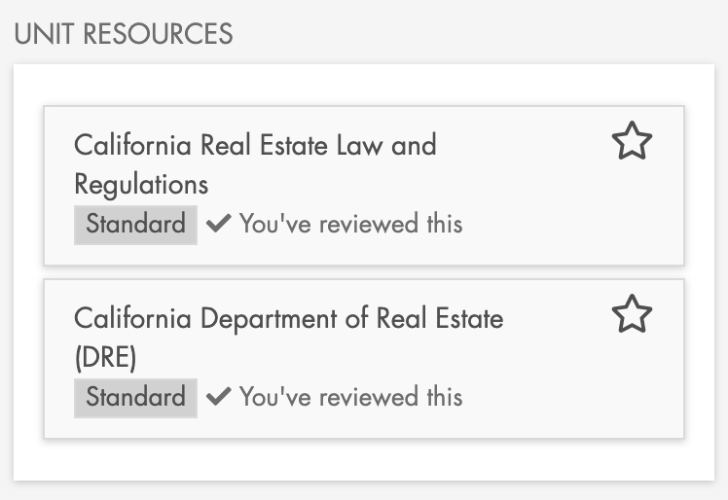The height and width of the screenshot is (500, 728).
Task: Click the white panel area below the DRE card
Action: [x=364, y=460]
